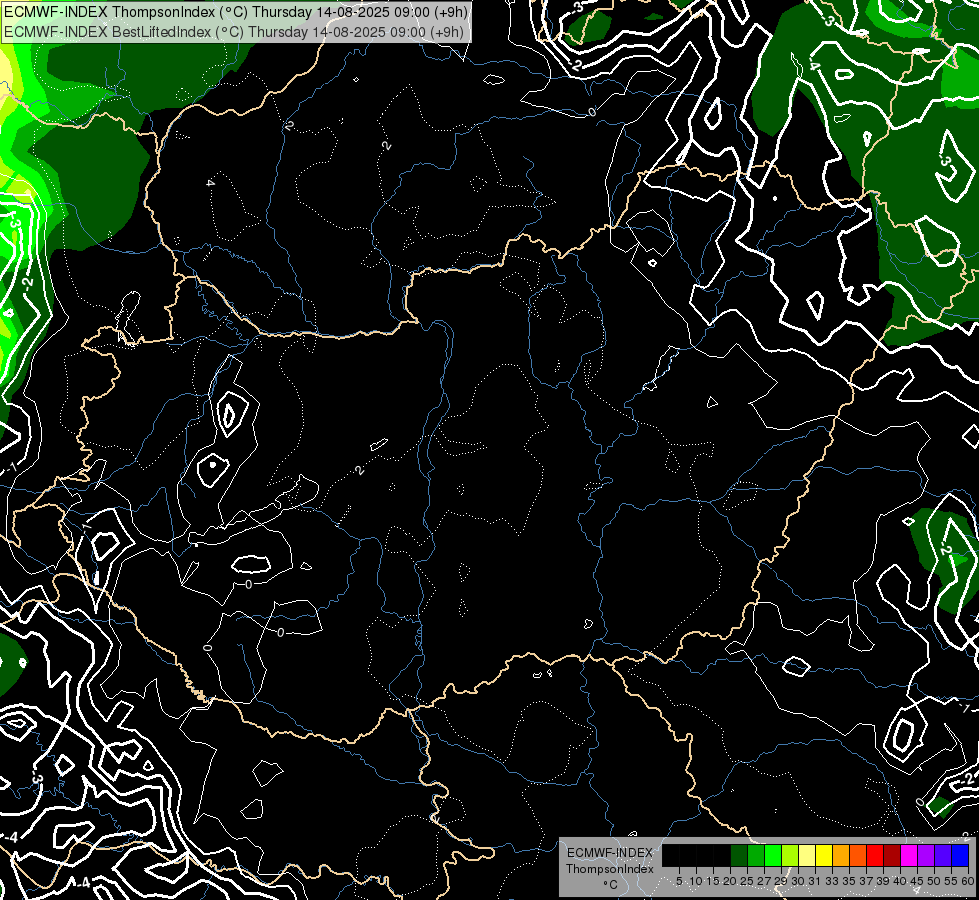Select the medium green 25–27 legend swatch
Image resolution: width=979 pixels, height=900 pixels.
[756, 855]
